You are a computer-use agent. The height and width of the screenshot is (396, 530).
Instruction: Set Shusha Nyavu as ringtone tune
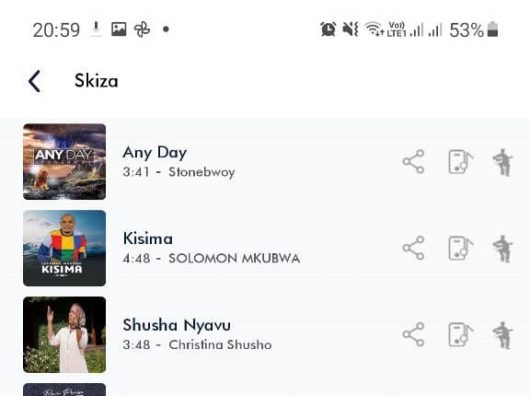click(x=460, y=335)
